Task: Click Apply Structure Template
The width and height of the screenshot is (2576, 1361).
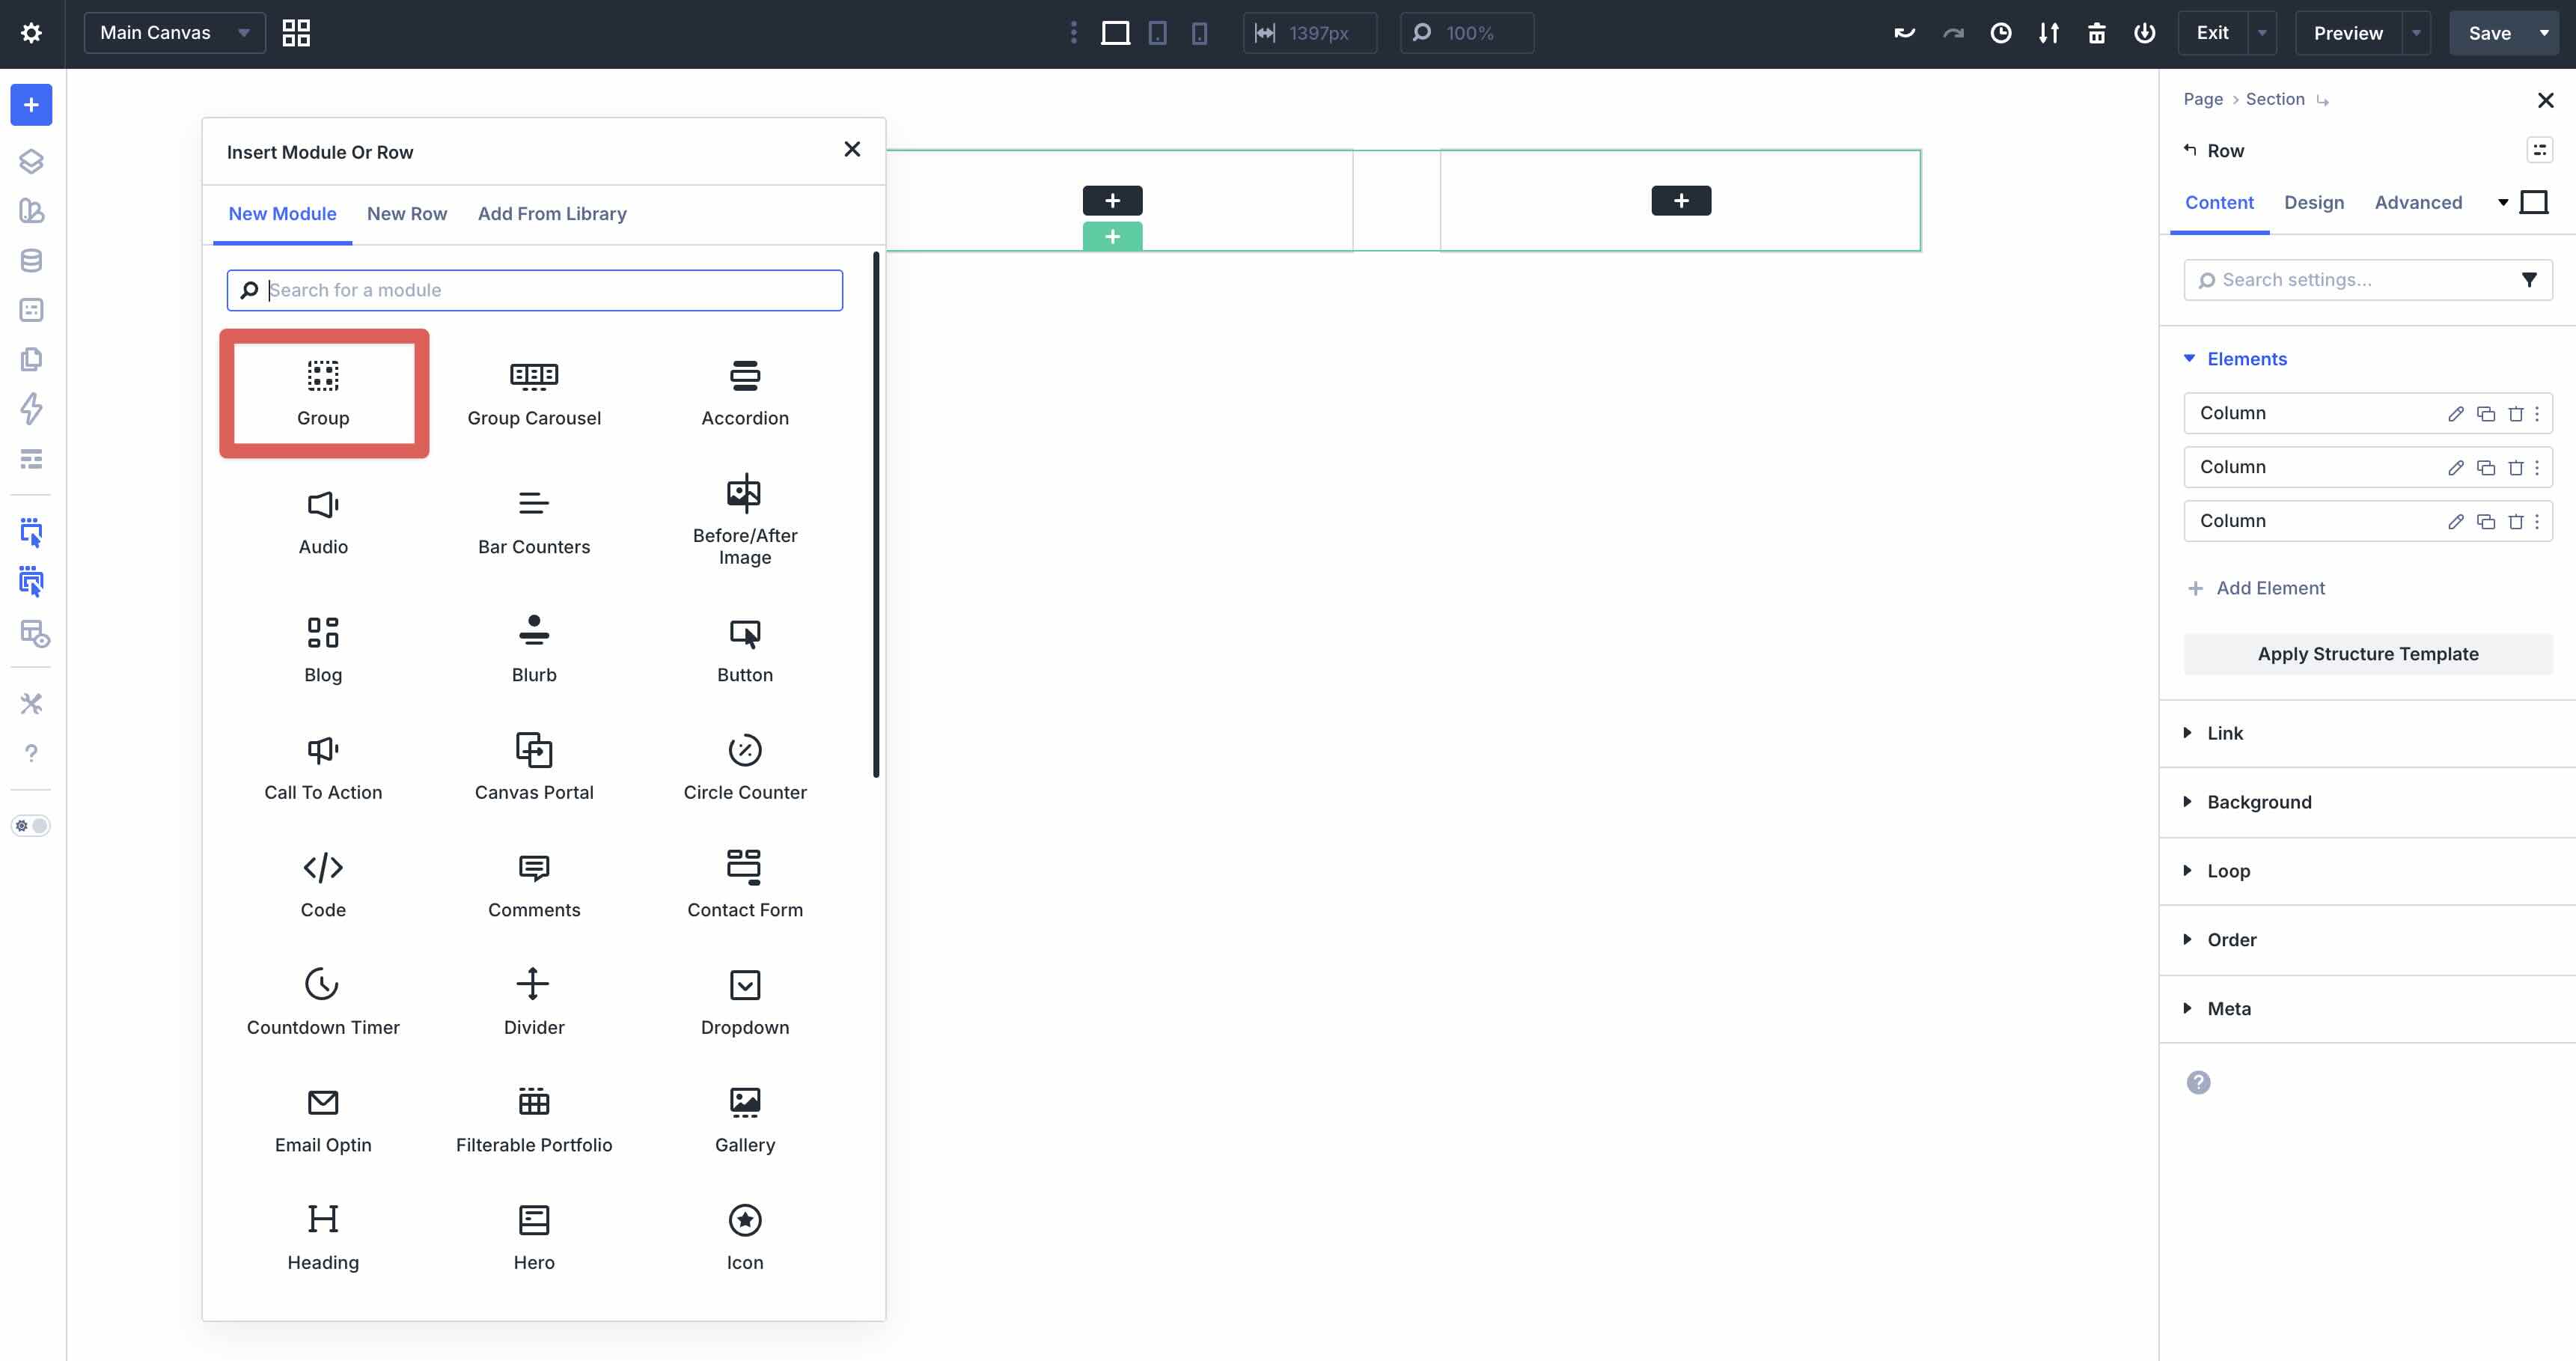Action: (x=2367, y=653)
